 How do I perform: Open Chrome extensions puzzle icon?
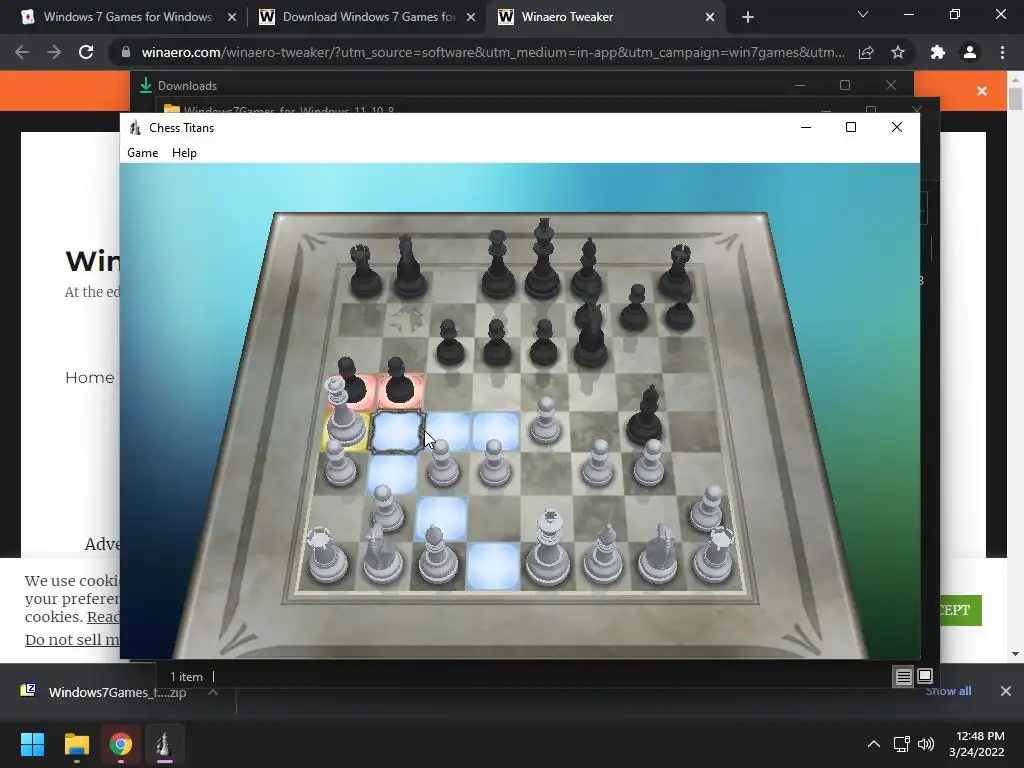click(x=938, y=52)
